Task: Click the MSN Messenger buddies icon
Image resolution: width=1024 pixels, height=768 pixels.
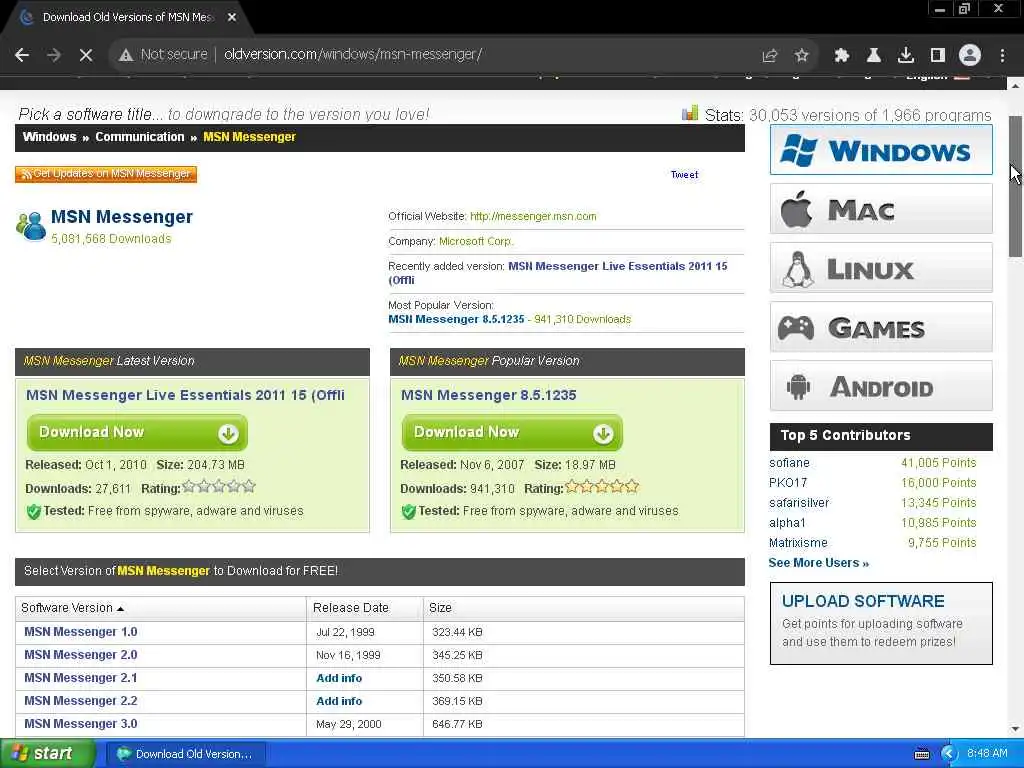Action: 31,226
